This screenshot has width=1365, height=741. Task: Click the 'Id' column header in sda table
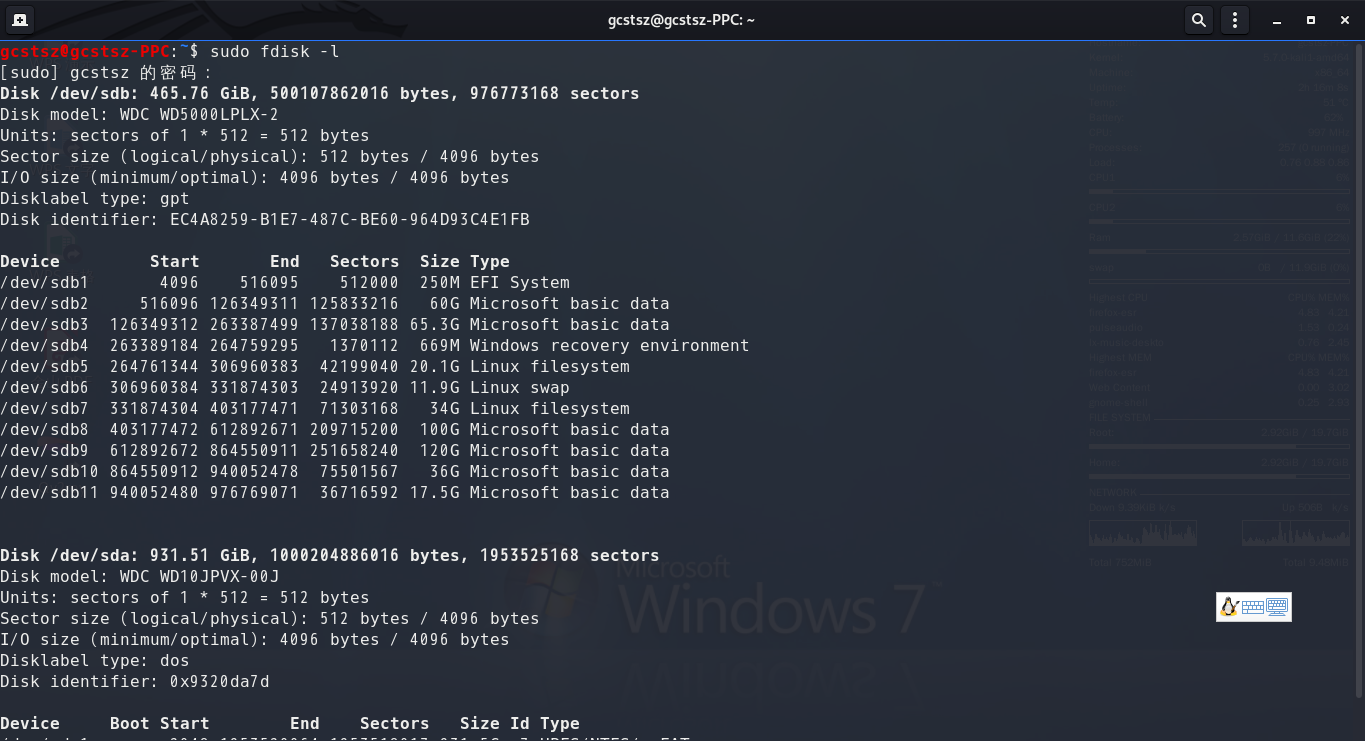520,723
